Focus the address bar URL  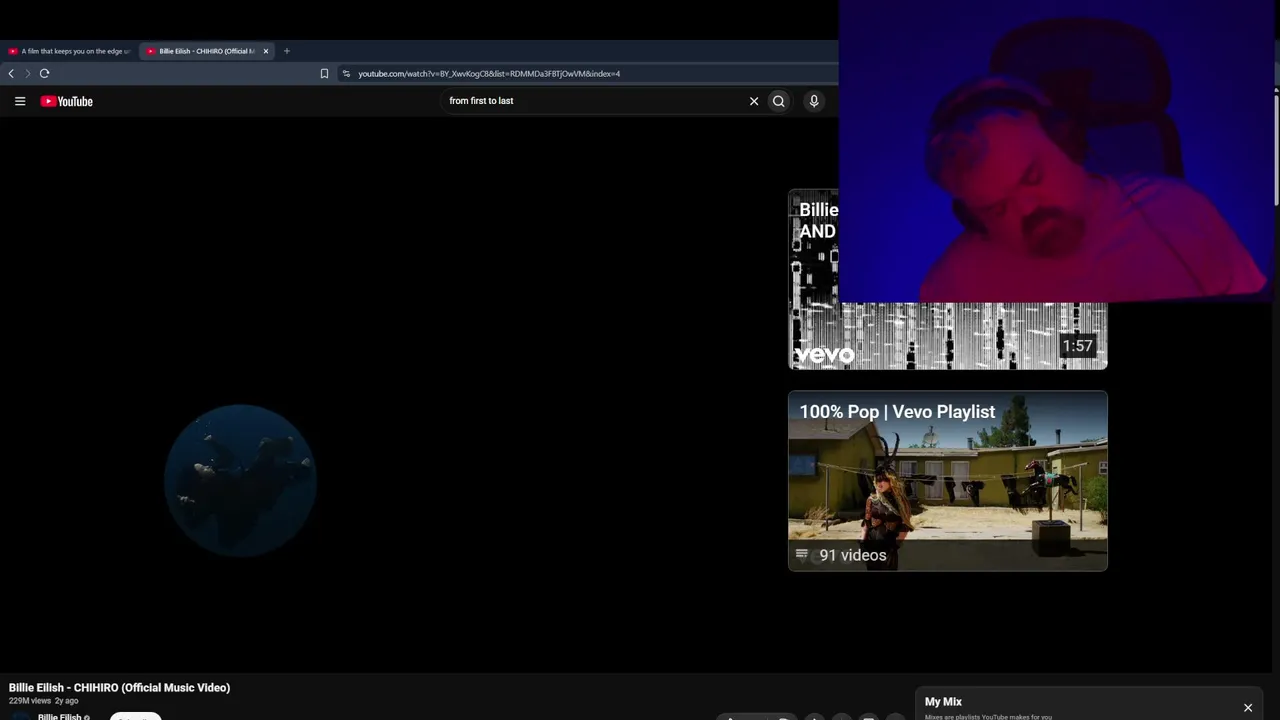pyautogui.click(x=489, y=73)
